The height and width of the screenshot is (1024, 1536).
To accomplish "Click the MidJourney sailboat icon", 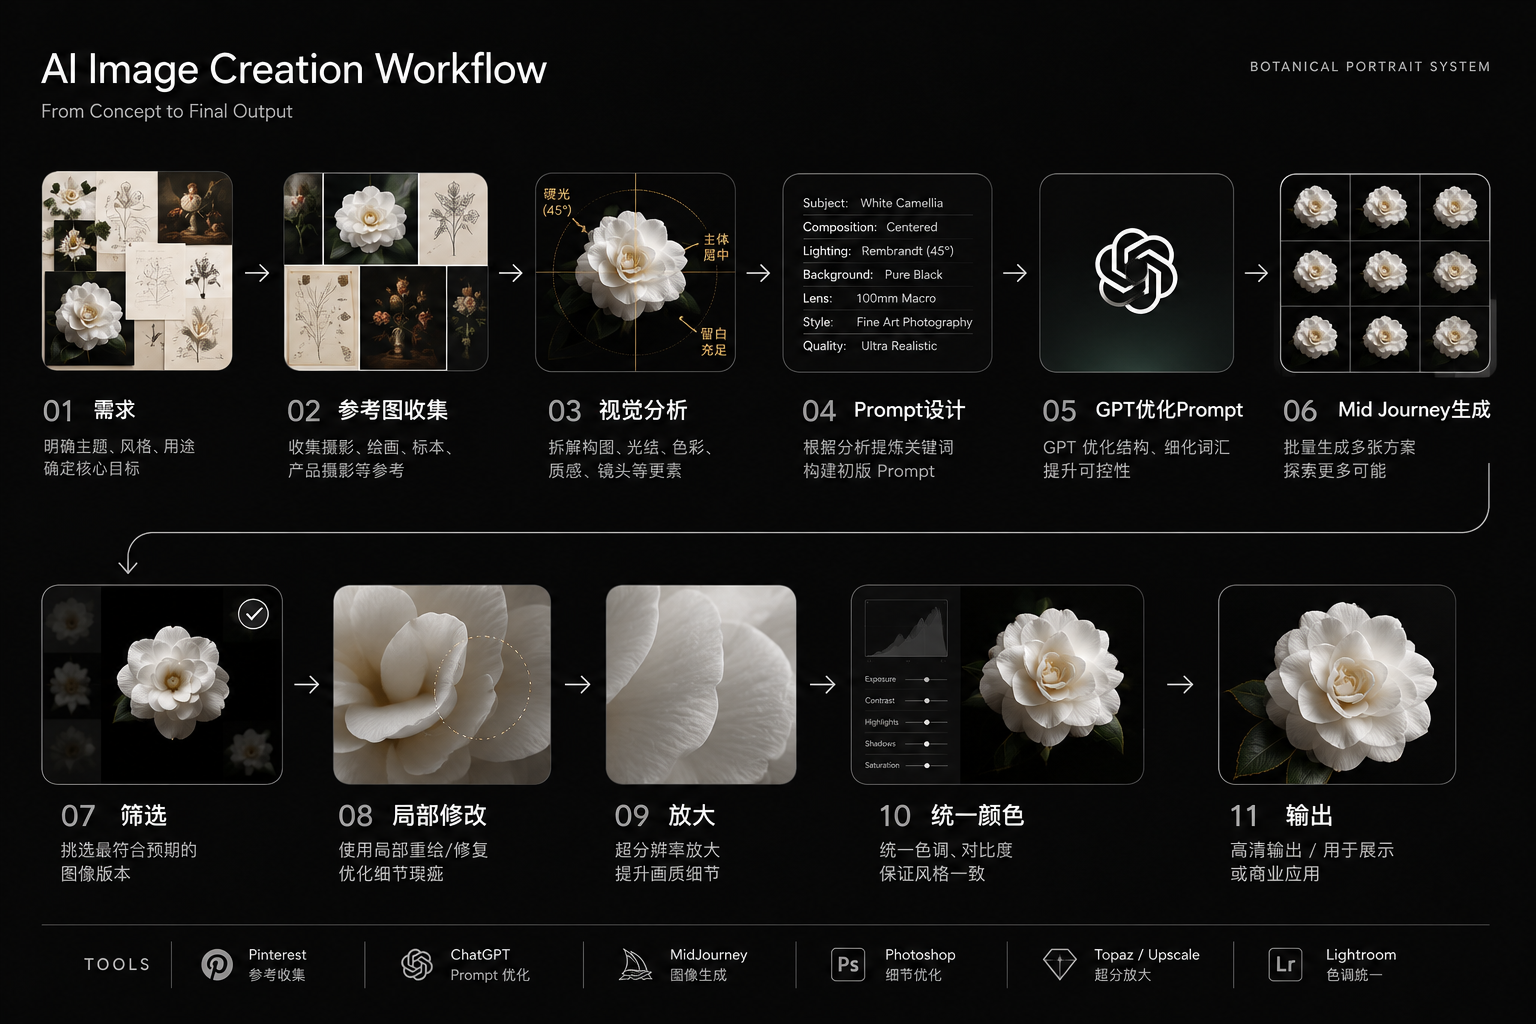I will pos(635,965).
